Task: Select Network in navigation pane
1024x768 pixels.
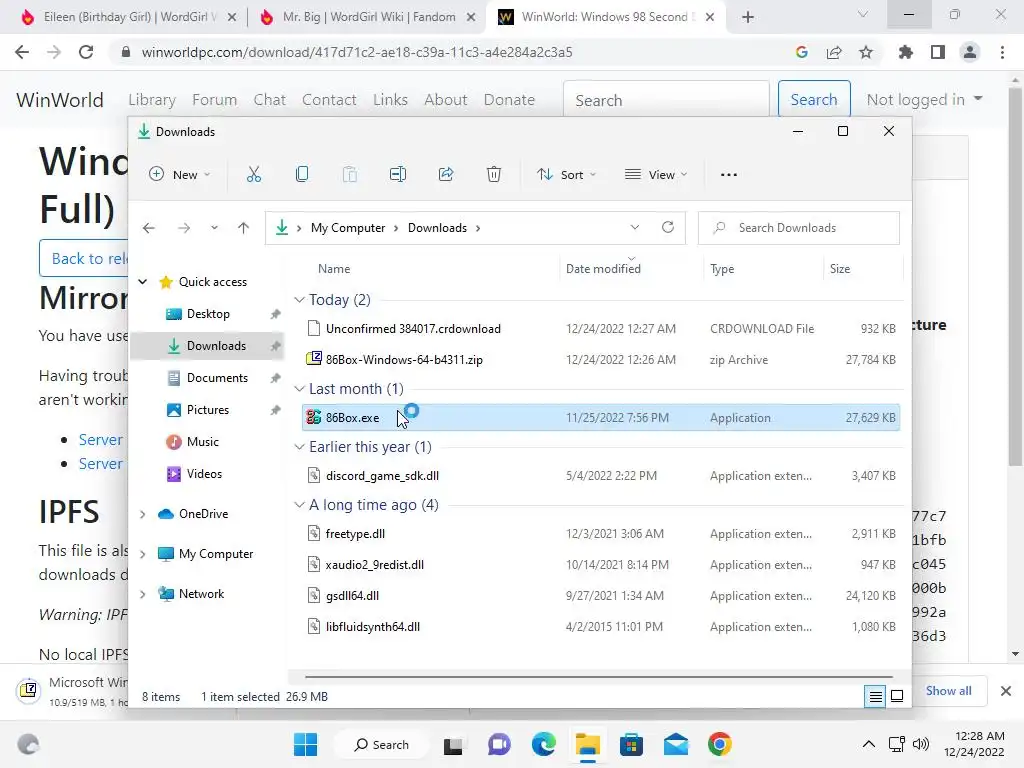Action: [x=201, y=594]
